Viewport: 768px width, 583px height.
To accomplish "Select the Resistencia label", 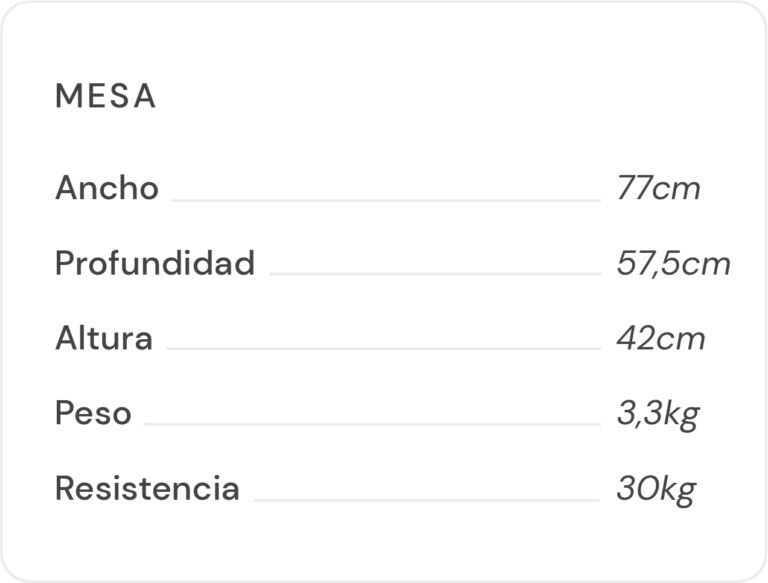I will click(x=147, y=489).
